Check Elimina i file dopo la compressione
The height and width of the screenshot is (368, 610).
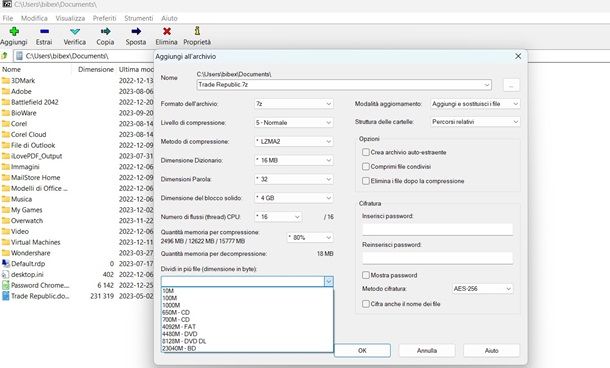coord(366,181)
